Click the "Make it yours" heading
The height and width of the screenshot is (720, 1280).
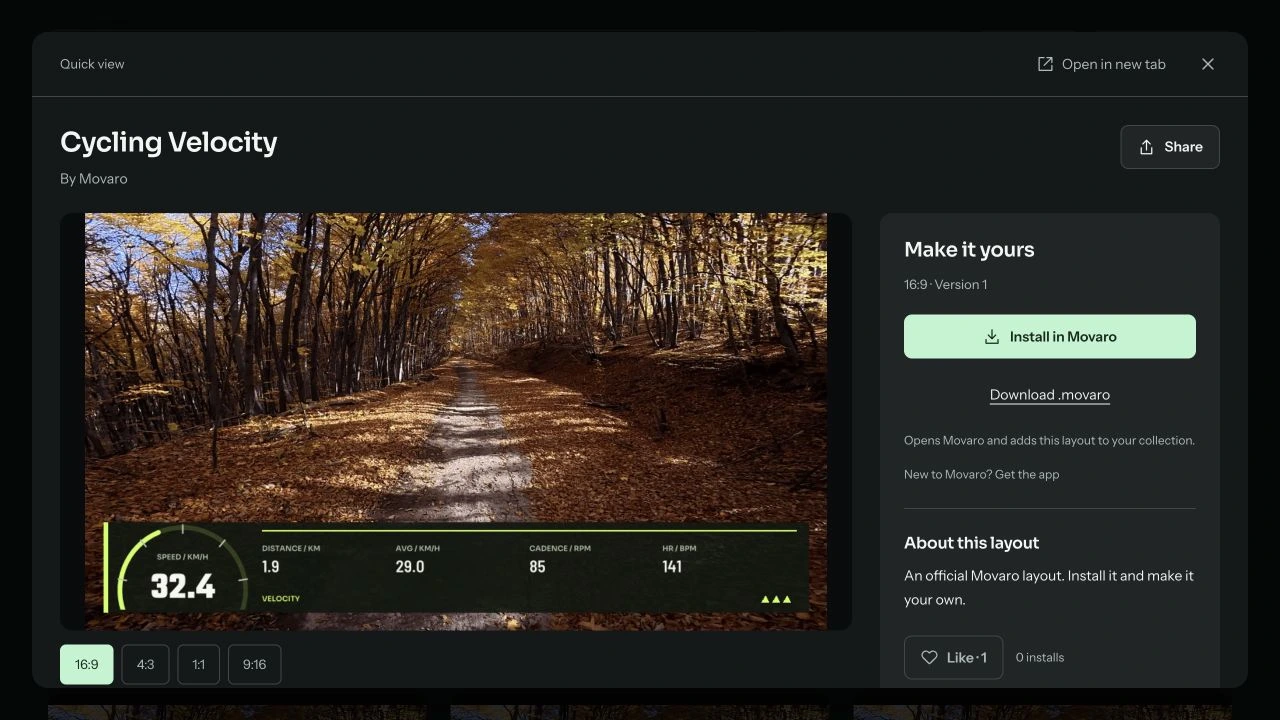click(969, 250)
